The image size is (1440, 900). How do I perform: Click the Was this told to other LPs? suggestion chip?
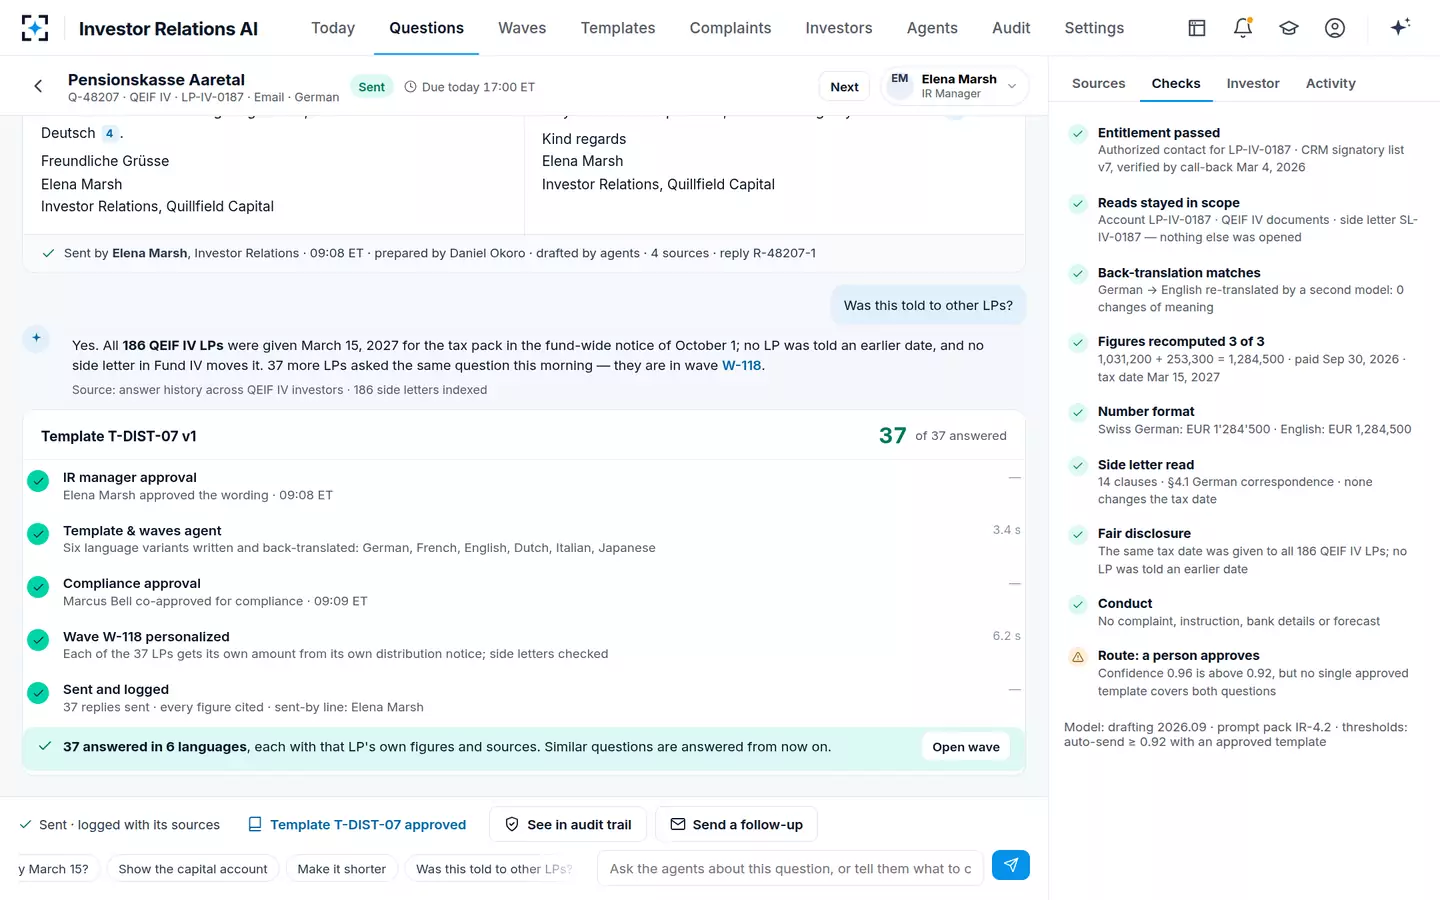click(x=494, y=869)
